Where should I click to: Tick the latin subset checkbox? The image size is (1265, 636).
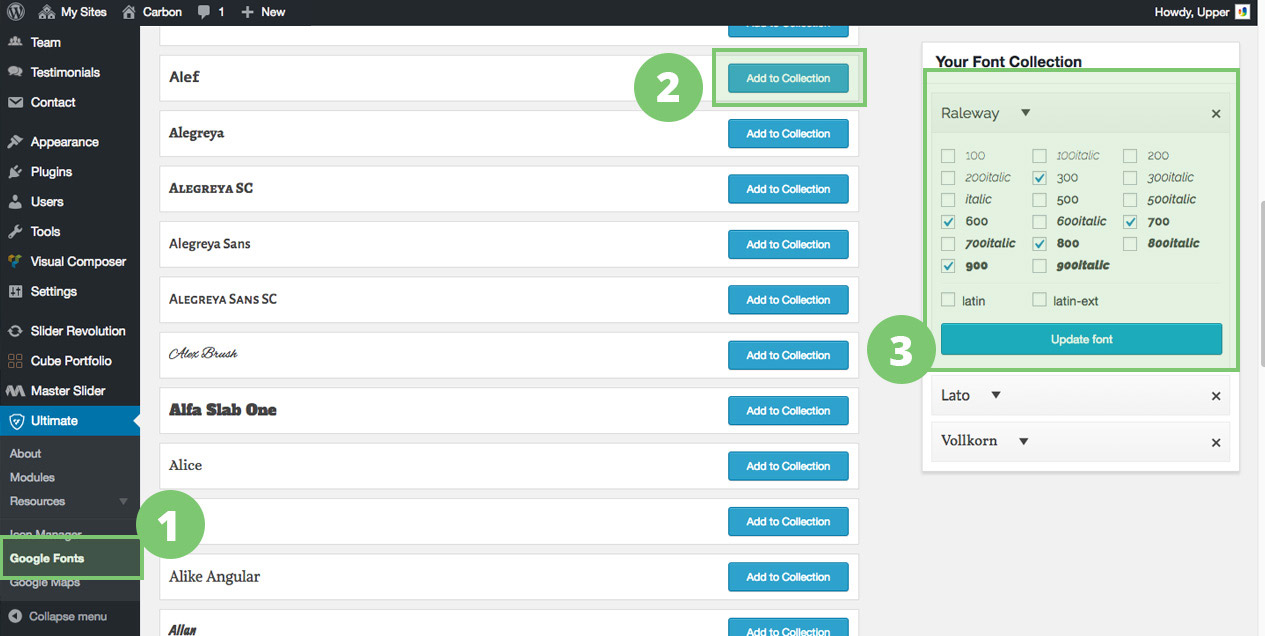tap(948, 300)
